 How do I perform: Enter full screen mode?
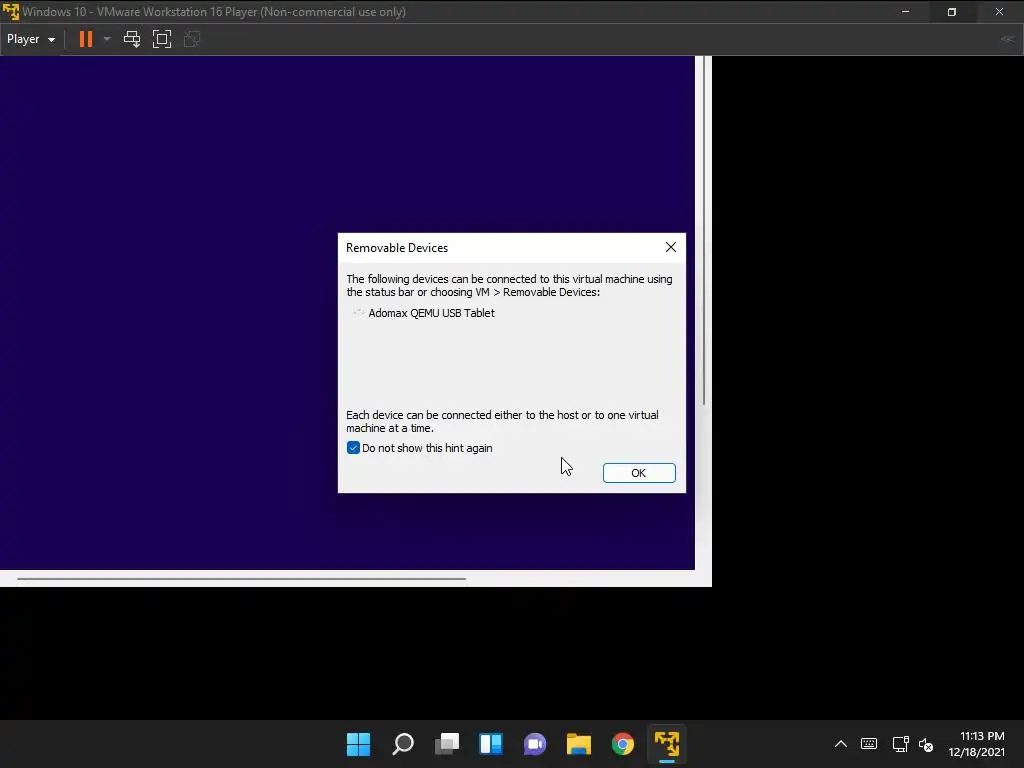pyautogui.click(x=162, y=39)
